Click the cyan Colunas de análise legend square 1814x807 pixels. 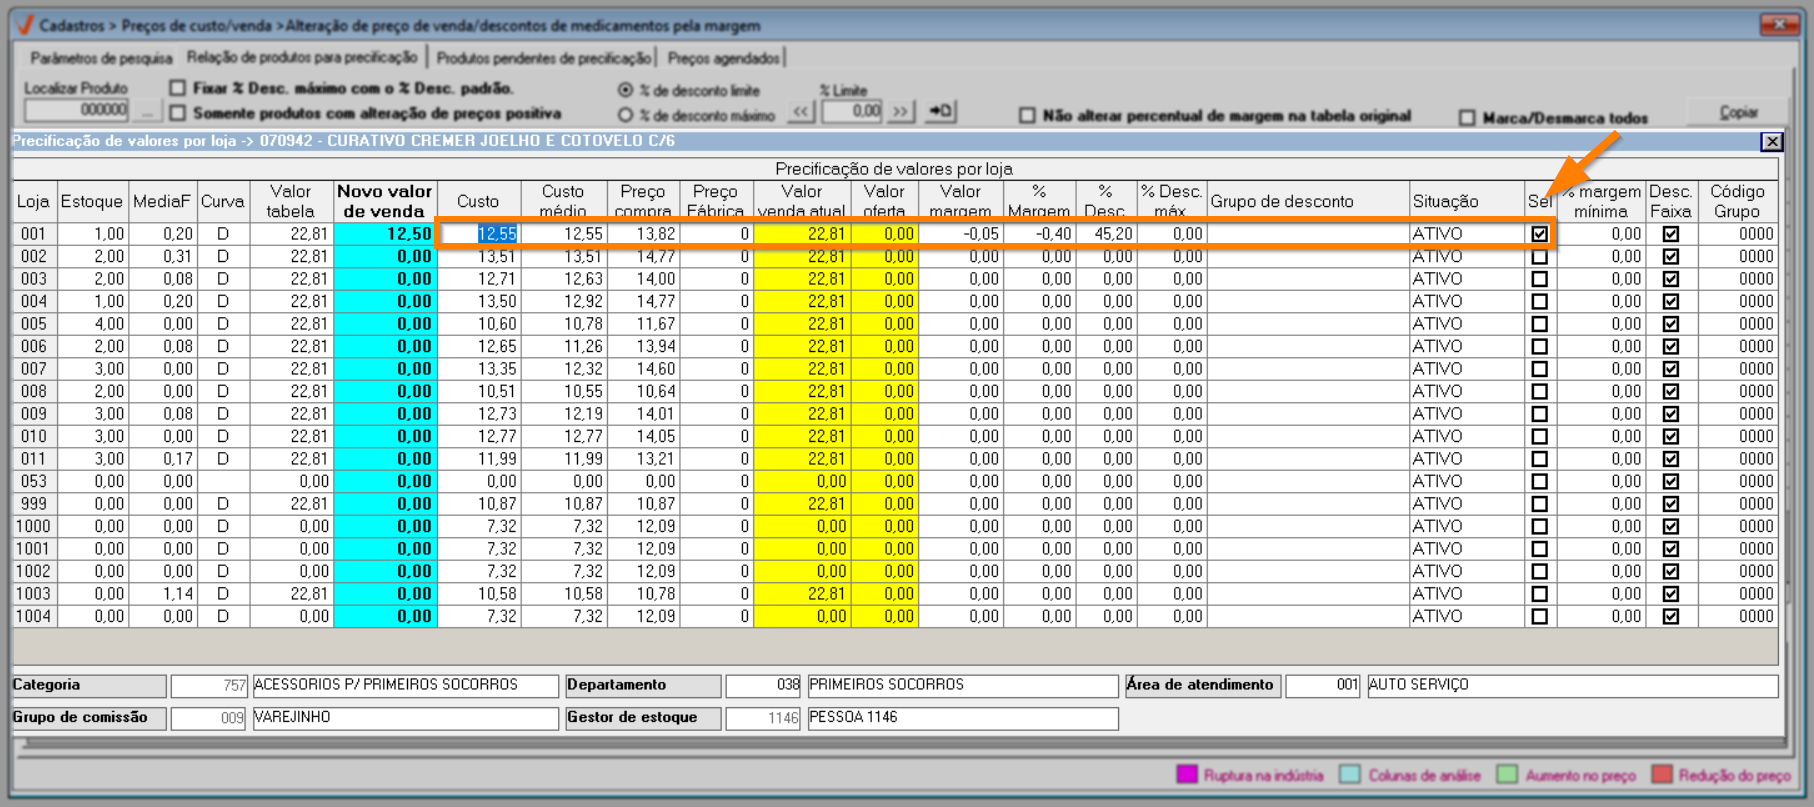[x=1350, y=775]
